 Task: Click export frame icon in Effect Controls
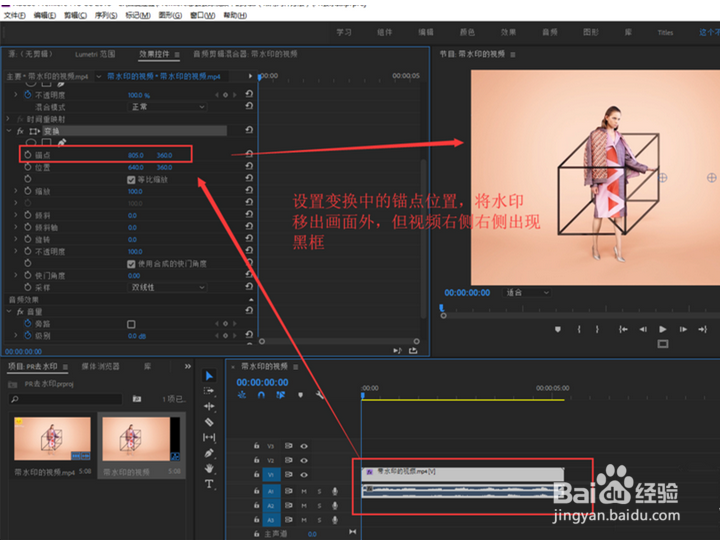[x=413, y=350]
